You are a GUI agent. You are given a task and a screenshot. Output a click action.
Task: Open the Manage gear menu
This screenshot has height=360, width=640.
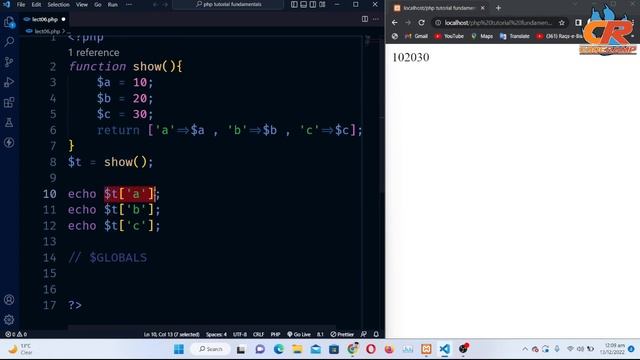(x=9, y=320)
